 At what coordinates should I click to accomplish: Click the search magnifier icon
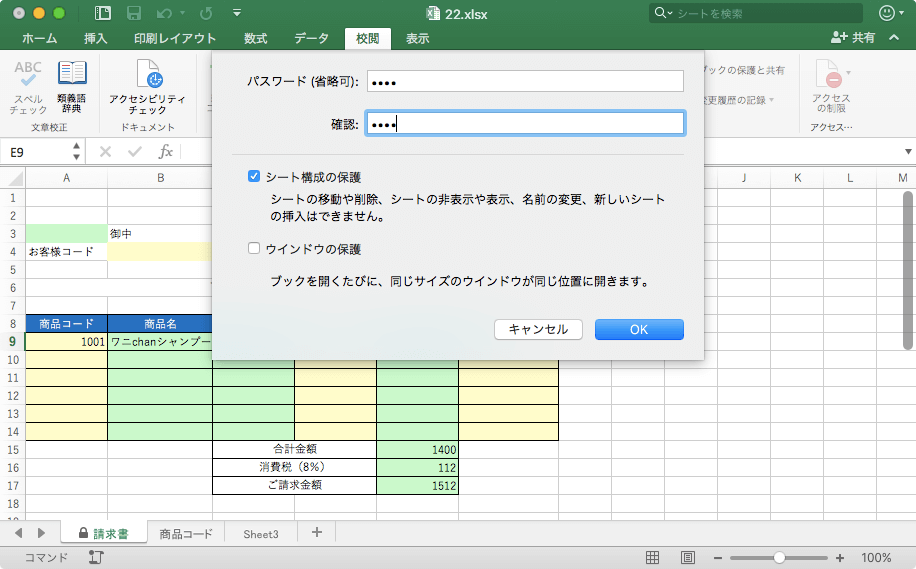pos(660,13)
